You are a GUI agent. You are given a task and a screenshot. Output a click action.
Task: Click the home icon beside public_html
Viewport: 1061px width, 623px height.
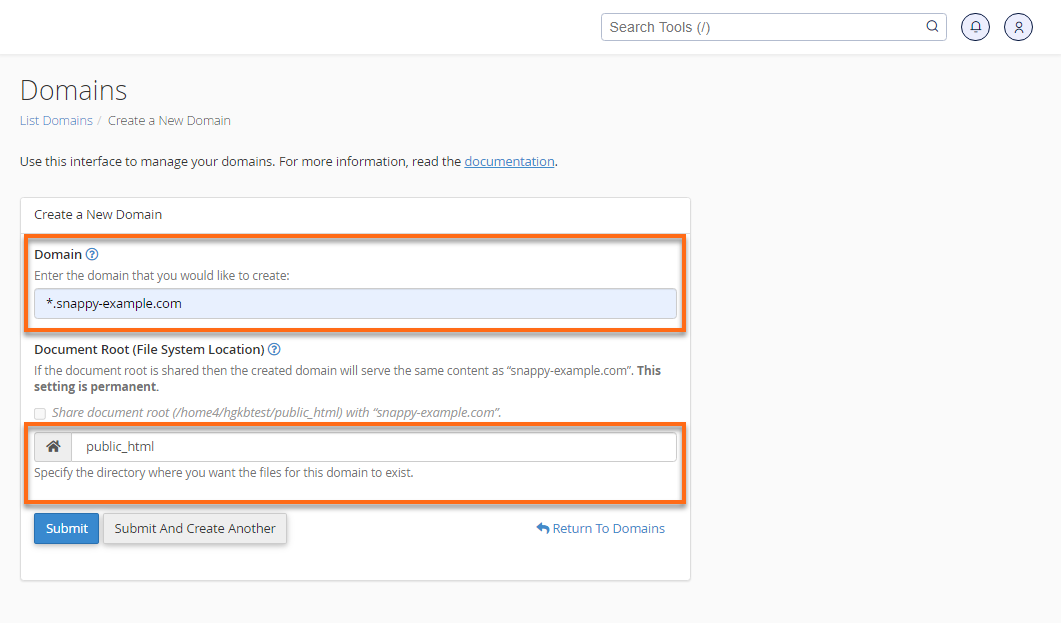pyautogui.click(x=53, y=446)
